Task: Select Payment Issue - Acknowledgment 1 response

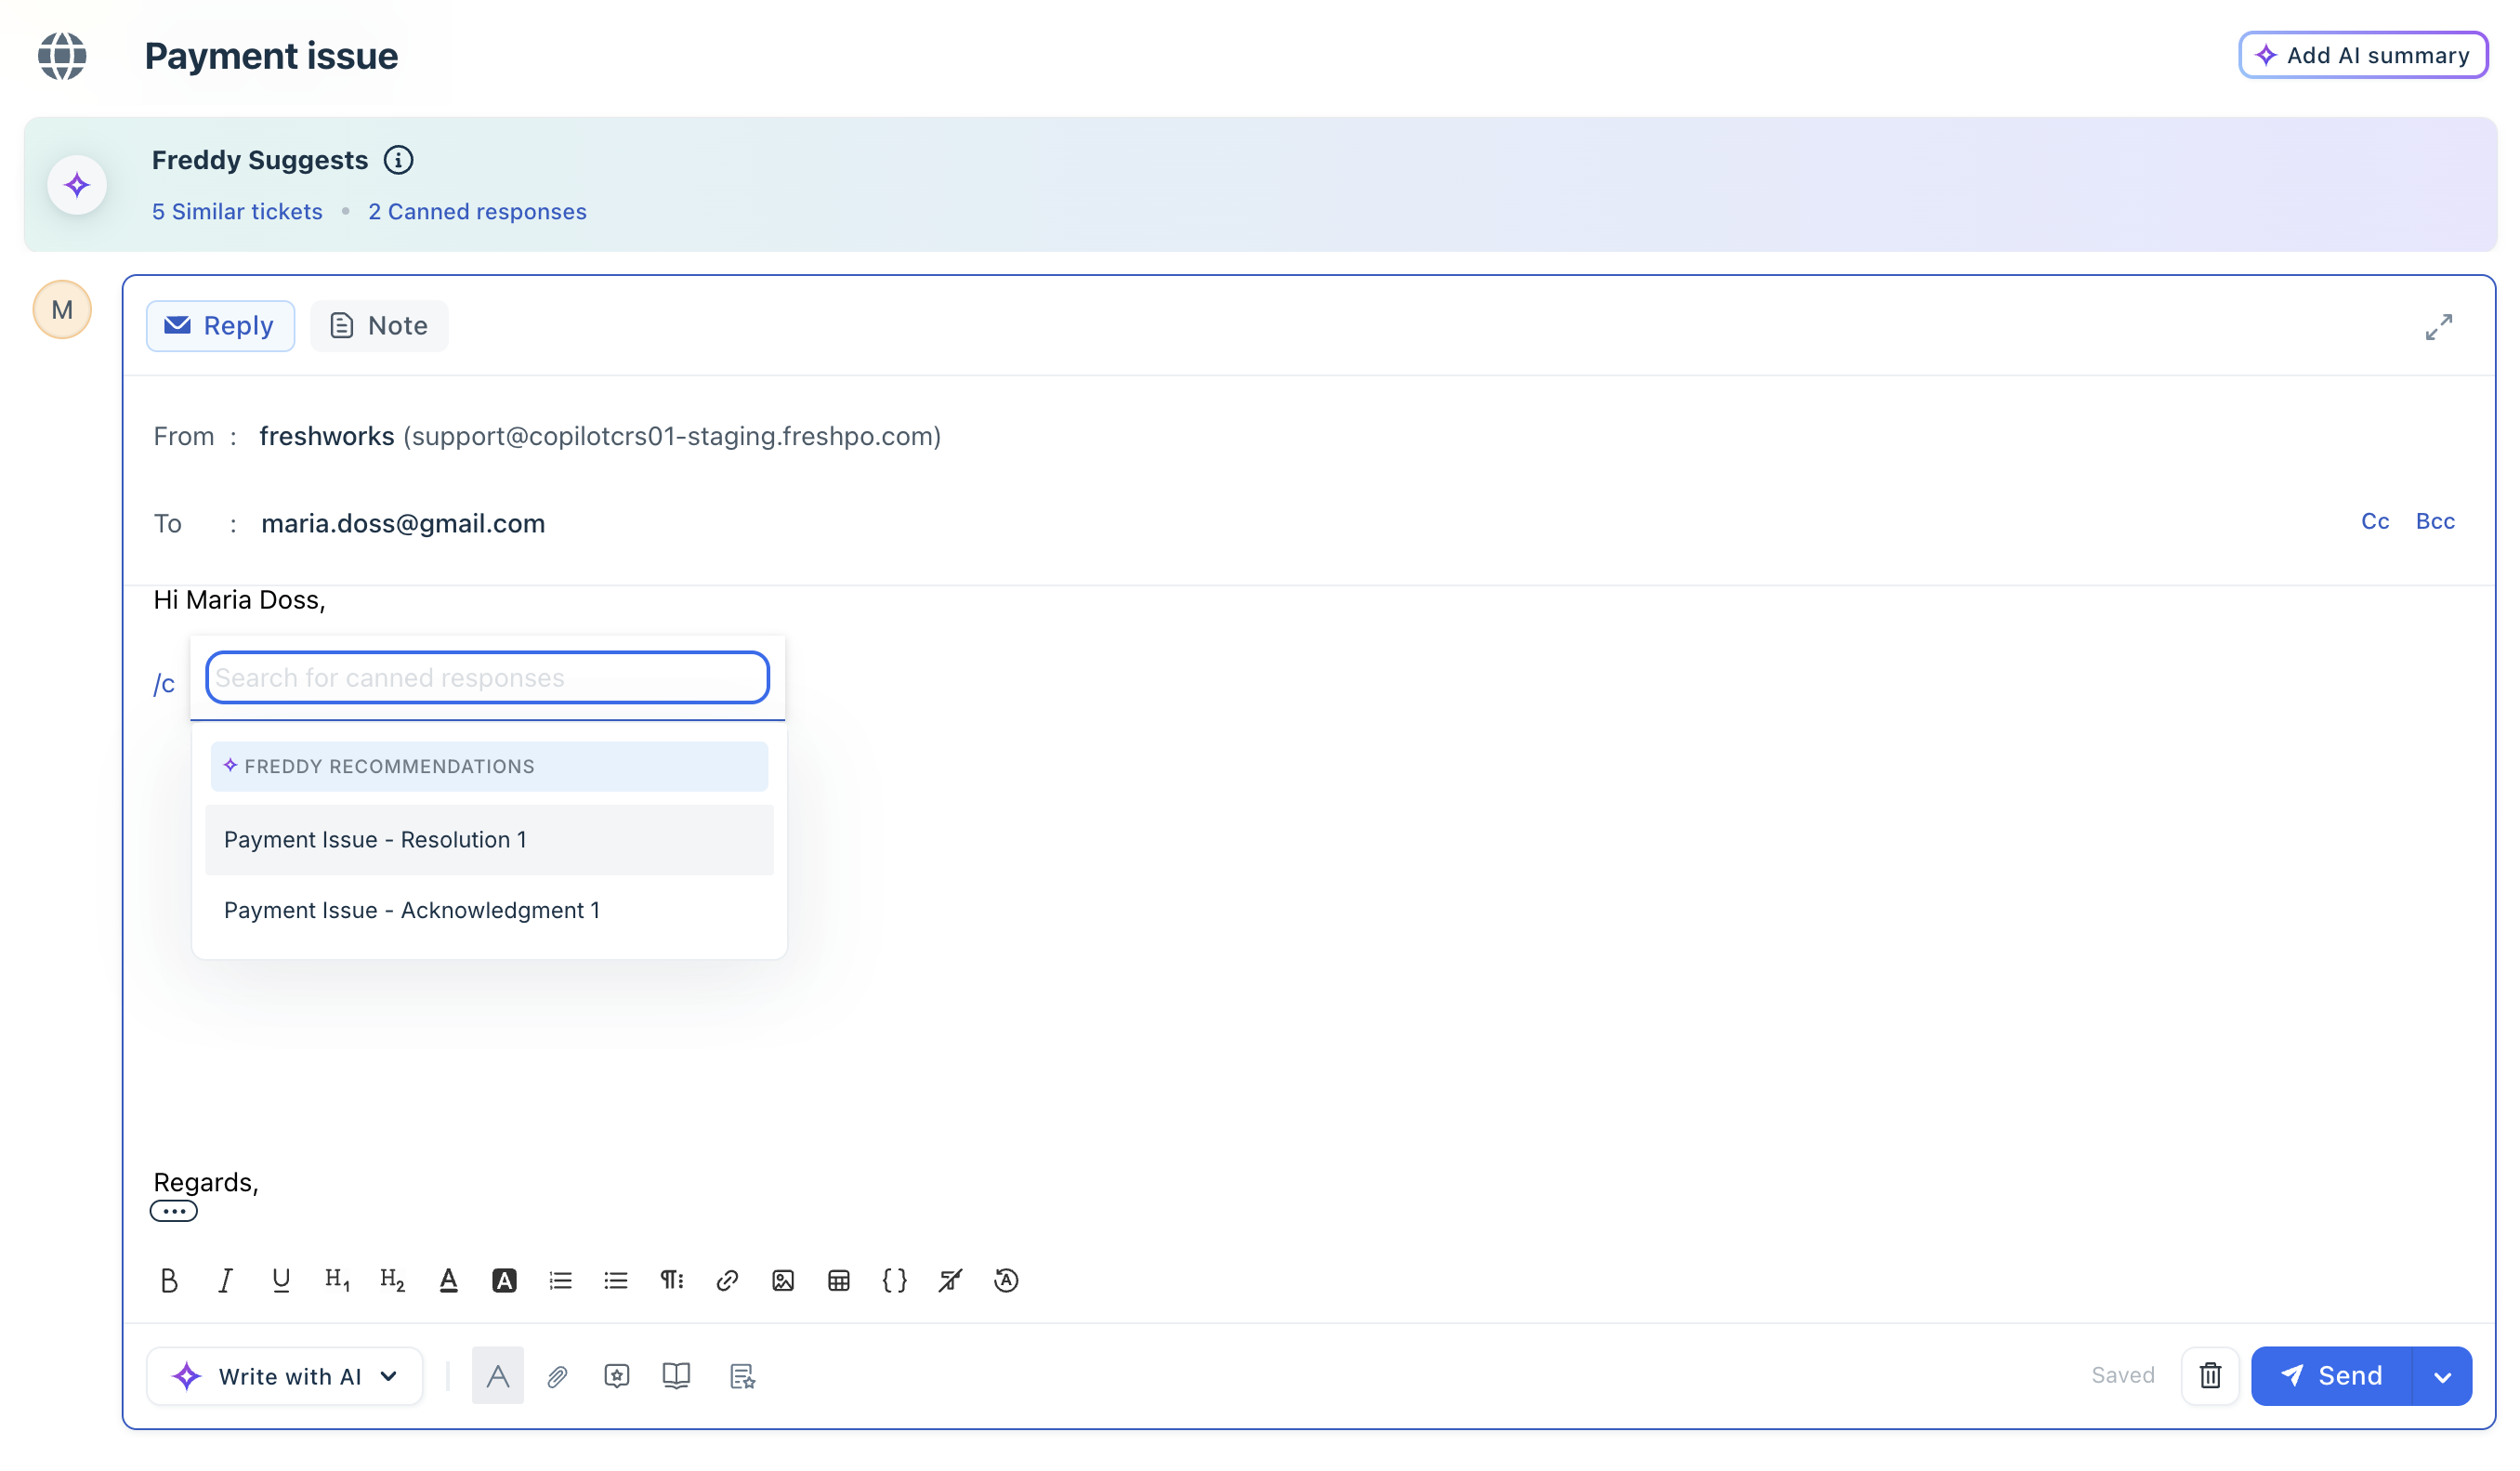Action: click(411, 910)
